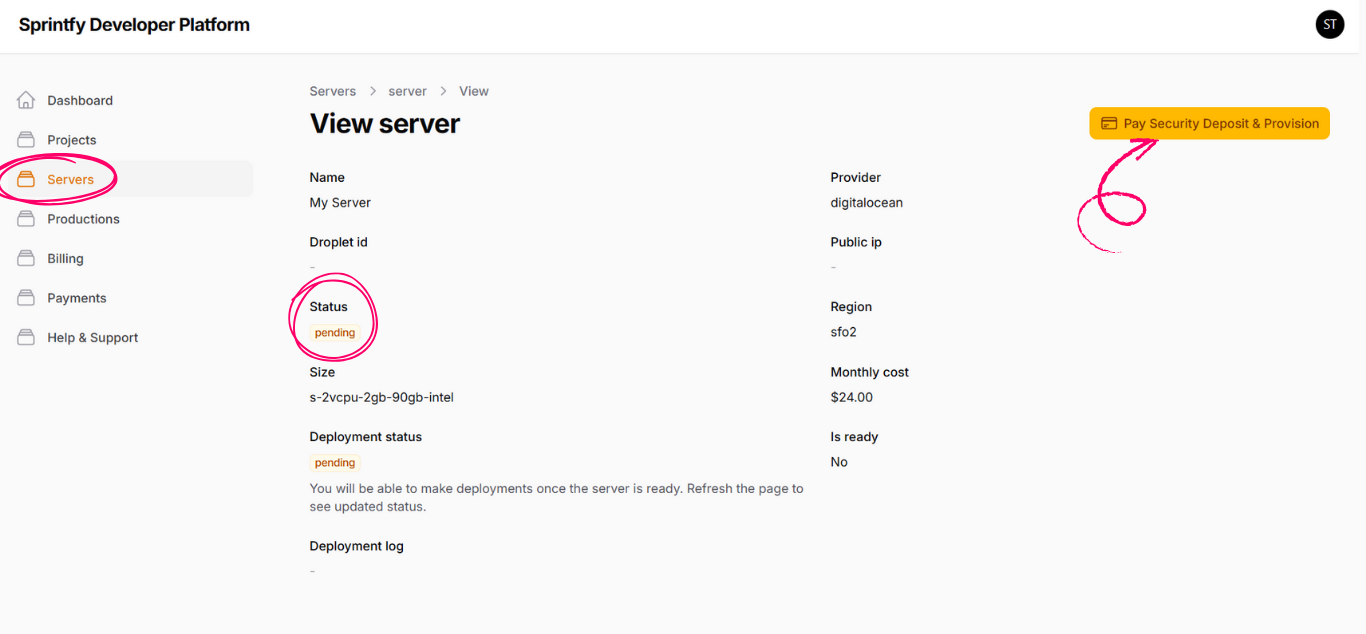Click the Projects icon in sidebar
Viewport: 1366px width, 634px height.
point(27,140)
